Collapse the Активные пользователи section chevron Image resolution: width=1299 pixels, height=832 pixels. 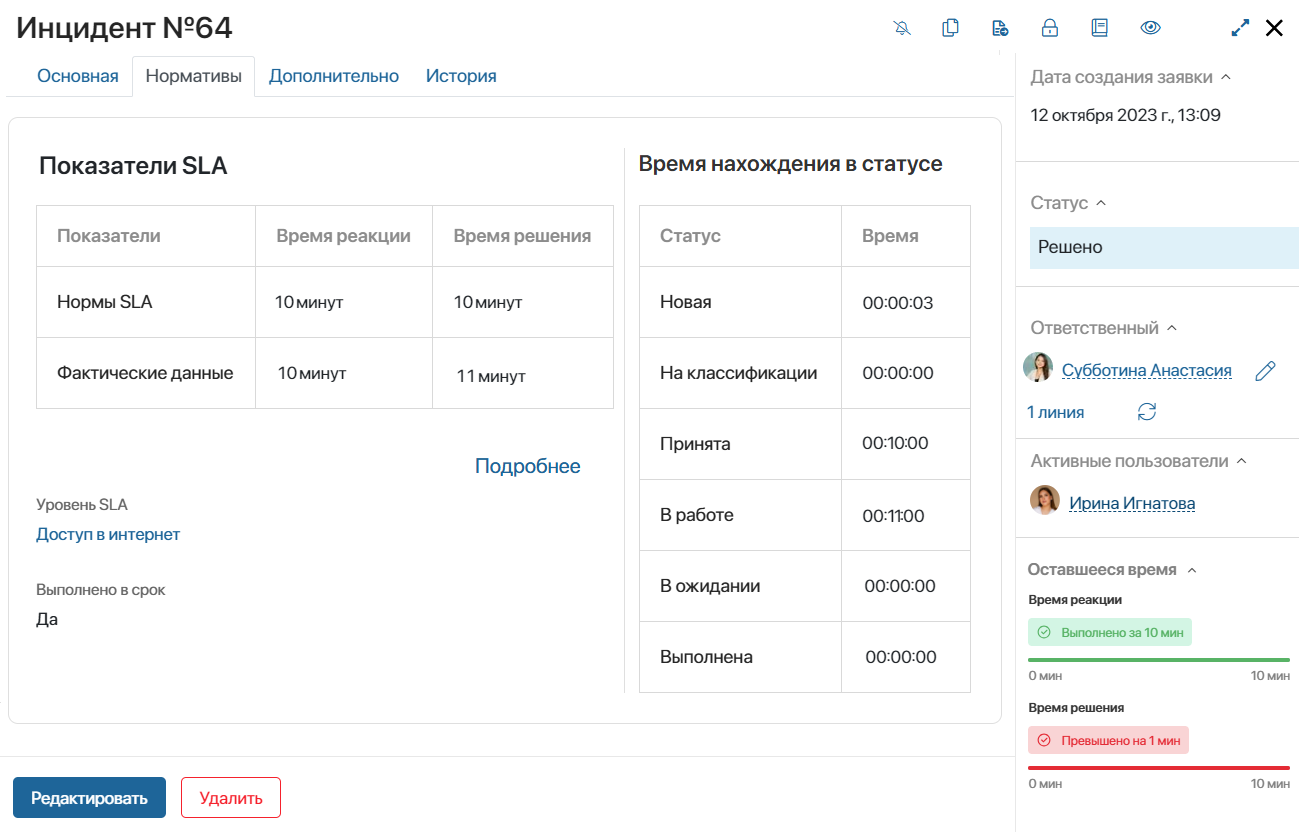[x=1242, y=461]
